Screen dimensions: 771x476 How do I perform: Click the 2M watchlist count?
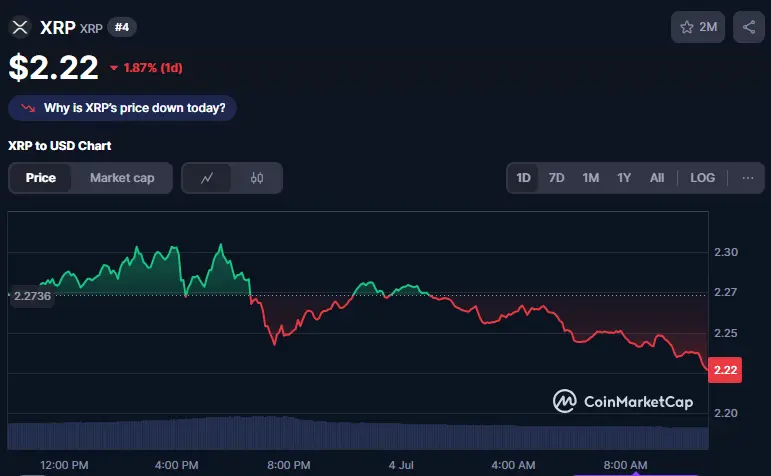[x=708, y=27]
